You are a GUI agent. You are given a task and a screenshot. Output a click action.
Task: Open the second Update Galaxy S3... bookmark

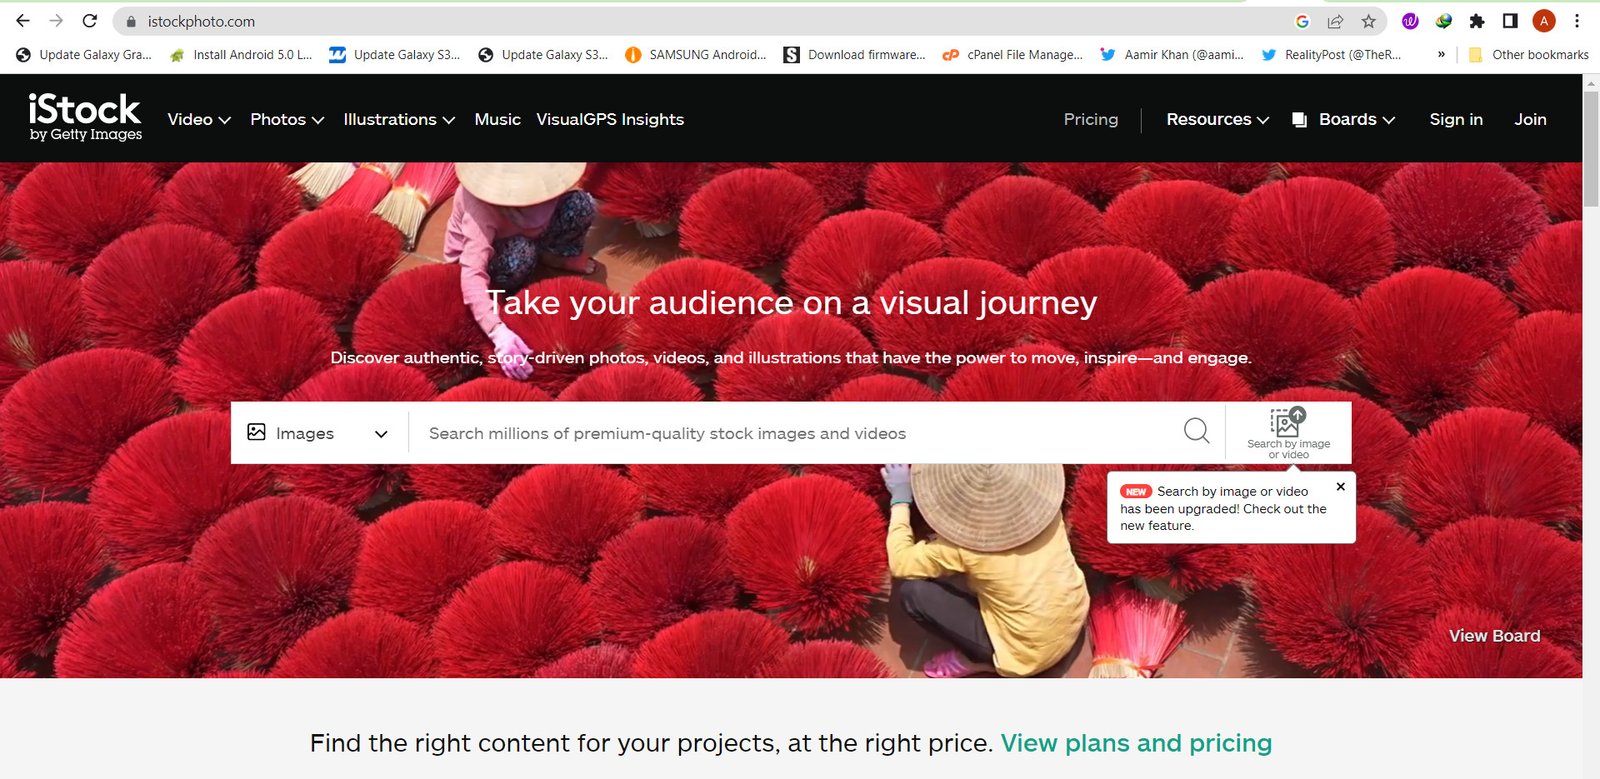point(543,55)
